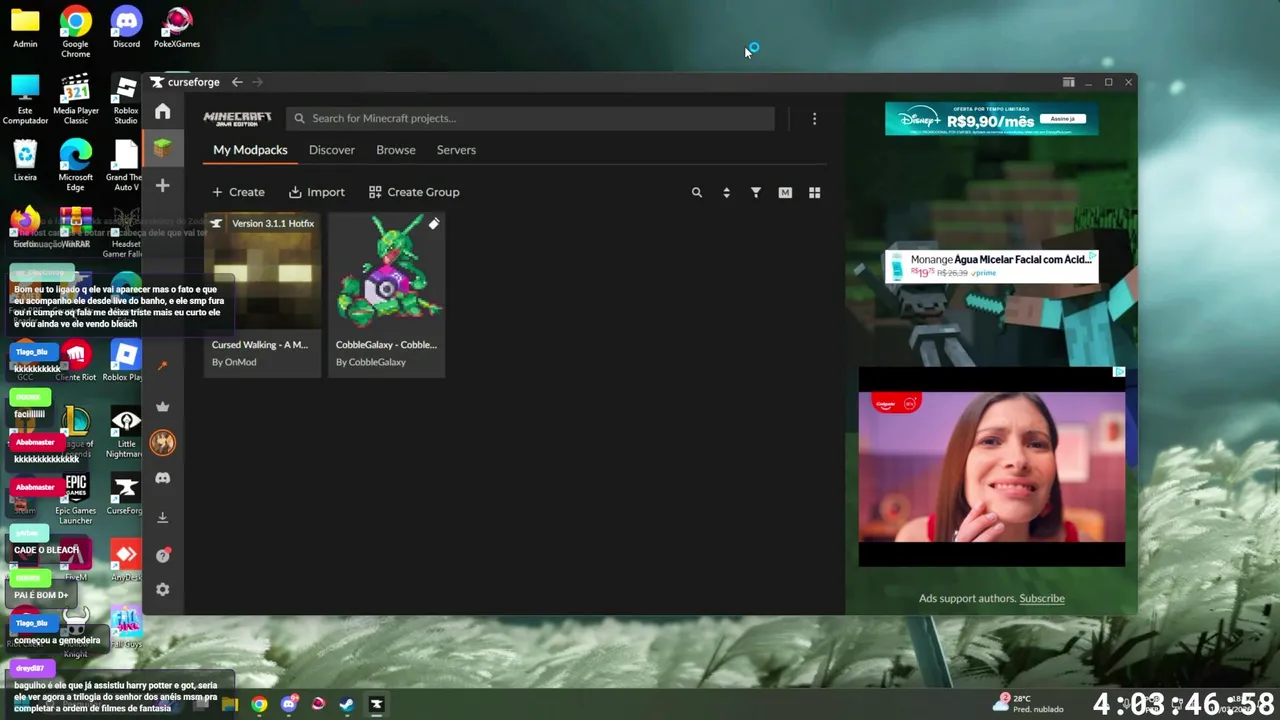Image resolution: width=1280 pixels, height=720 pixels.
Task: Open the sort order up-down arrows
Action: [726, 192]
